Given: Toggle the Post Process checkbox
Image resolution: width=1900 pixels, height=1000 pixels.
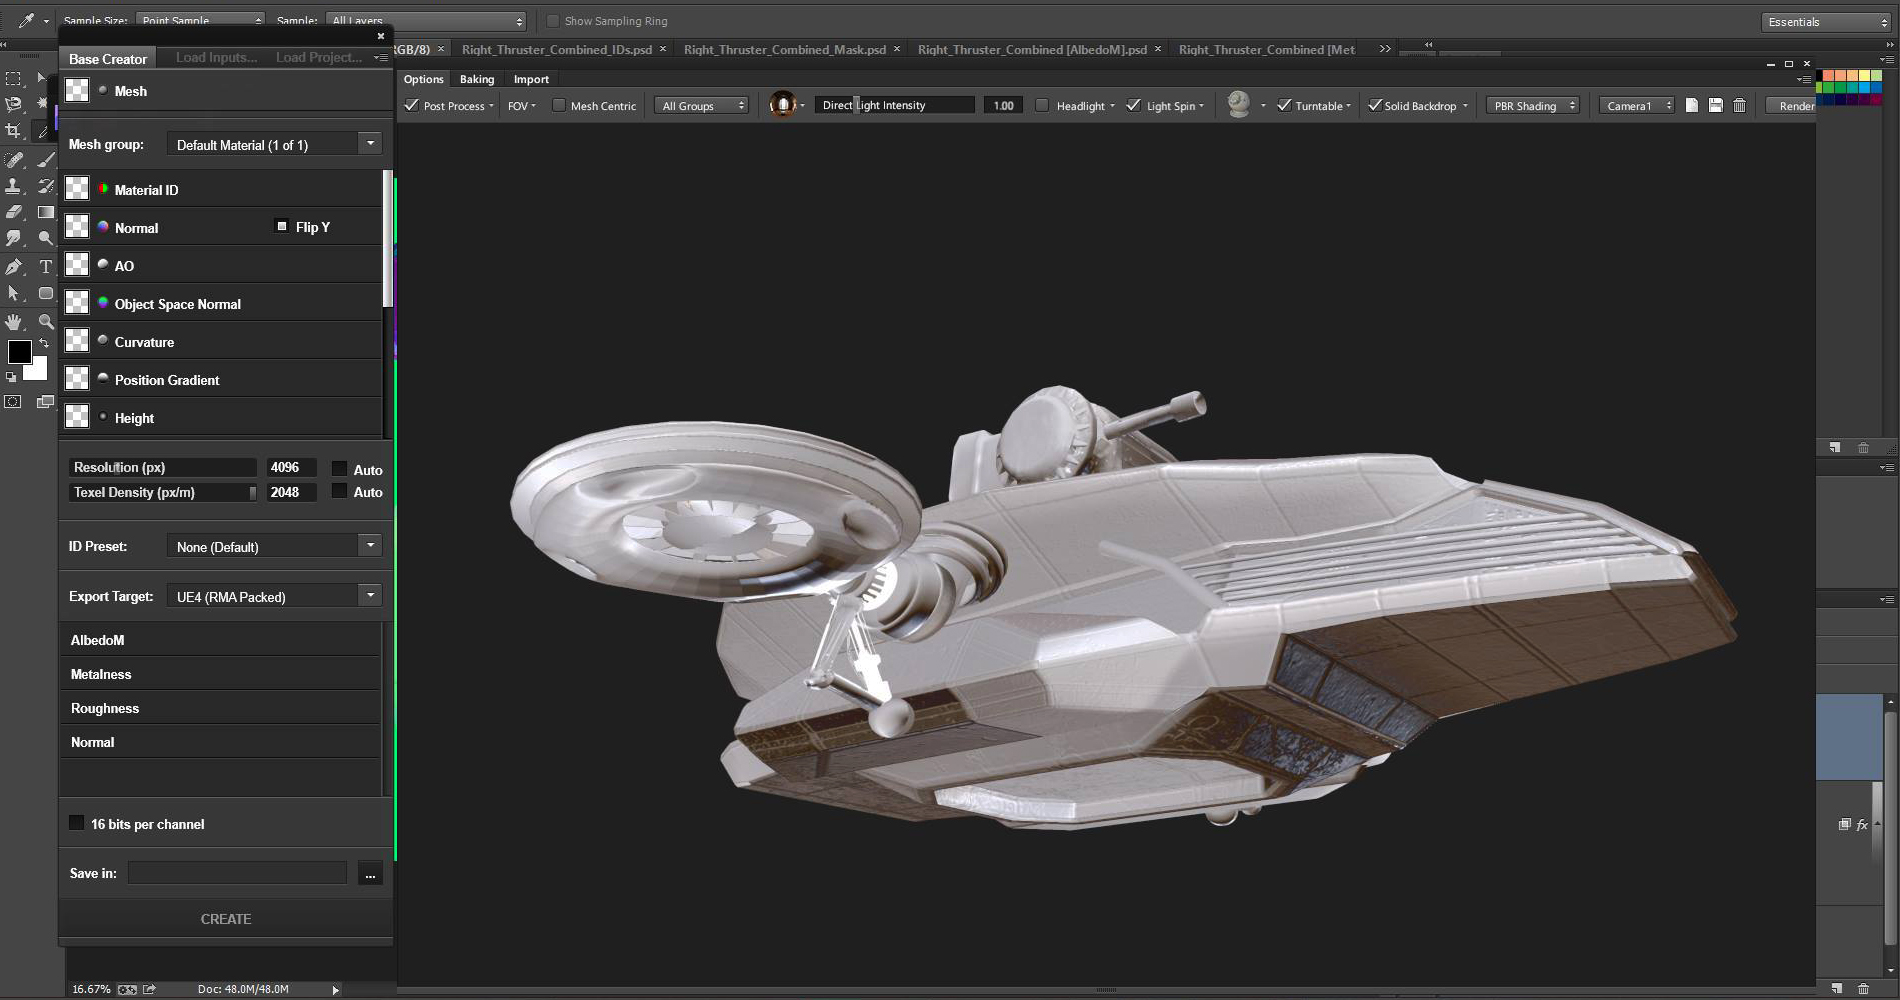Looking at the screenshot, I should pyautogui.click(x=411, y=105).
